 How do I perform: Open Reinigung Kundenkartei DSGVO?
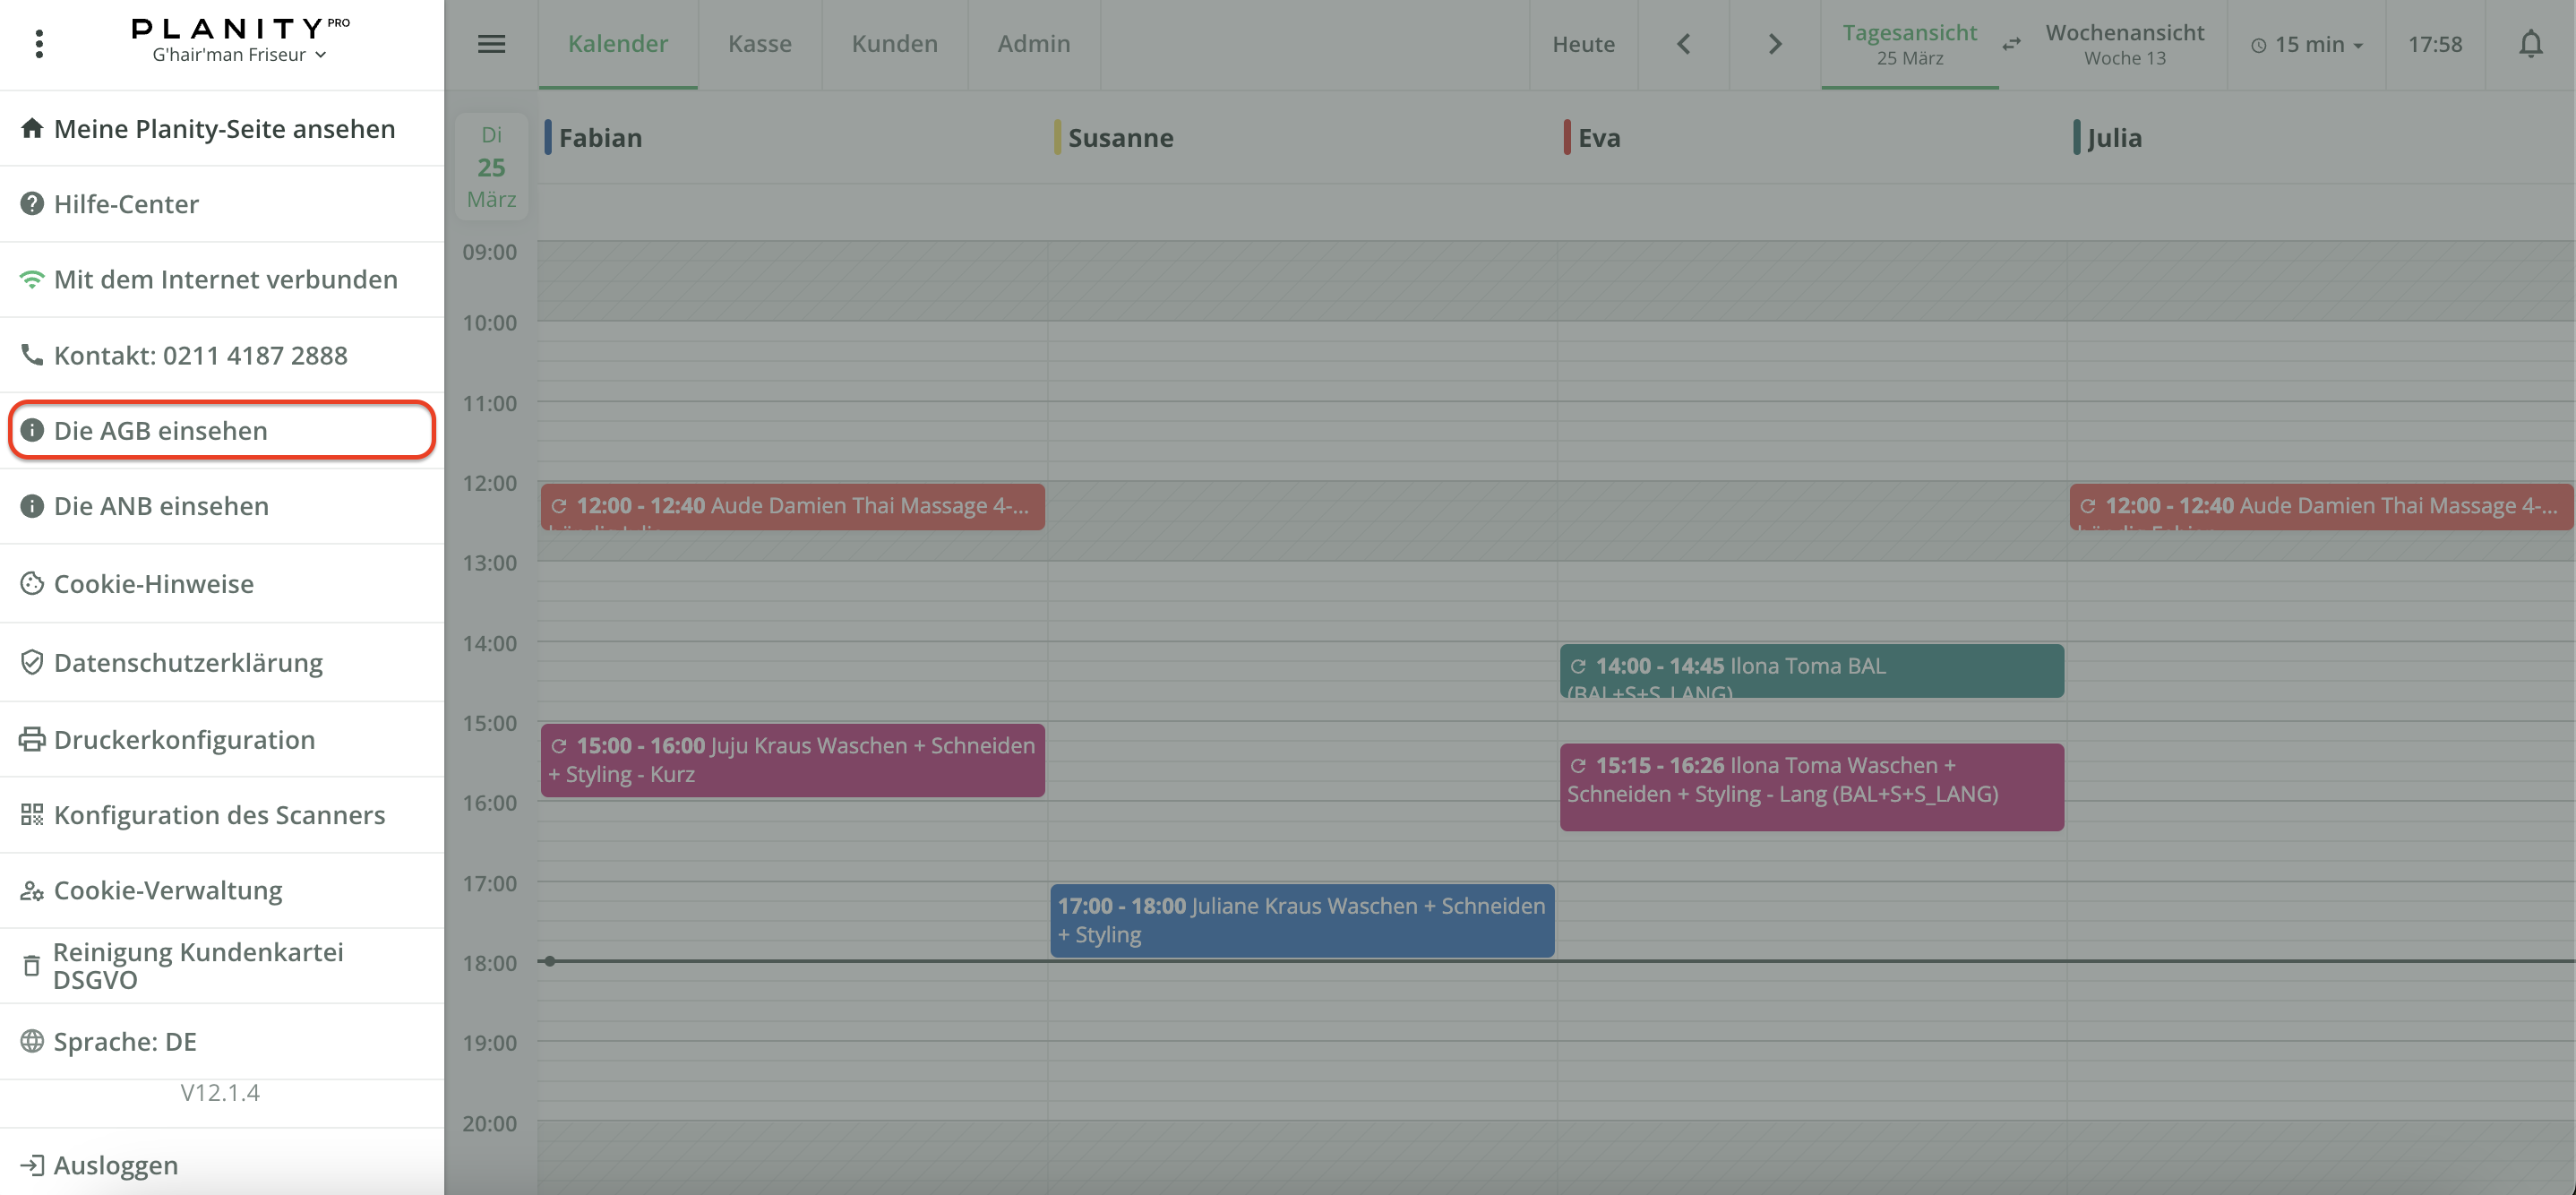click(x=198, y=965)
